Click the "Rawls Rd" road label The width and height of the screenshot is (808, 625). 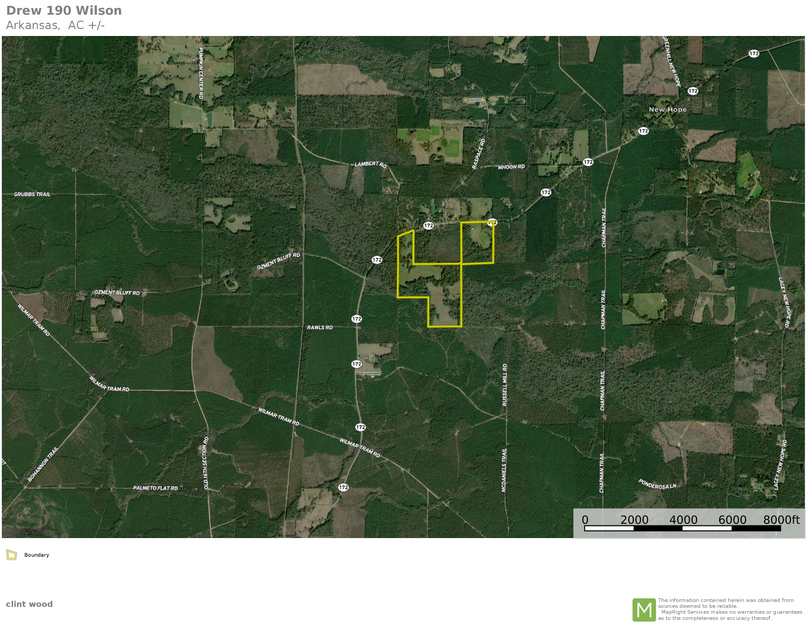[320, 327]
